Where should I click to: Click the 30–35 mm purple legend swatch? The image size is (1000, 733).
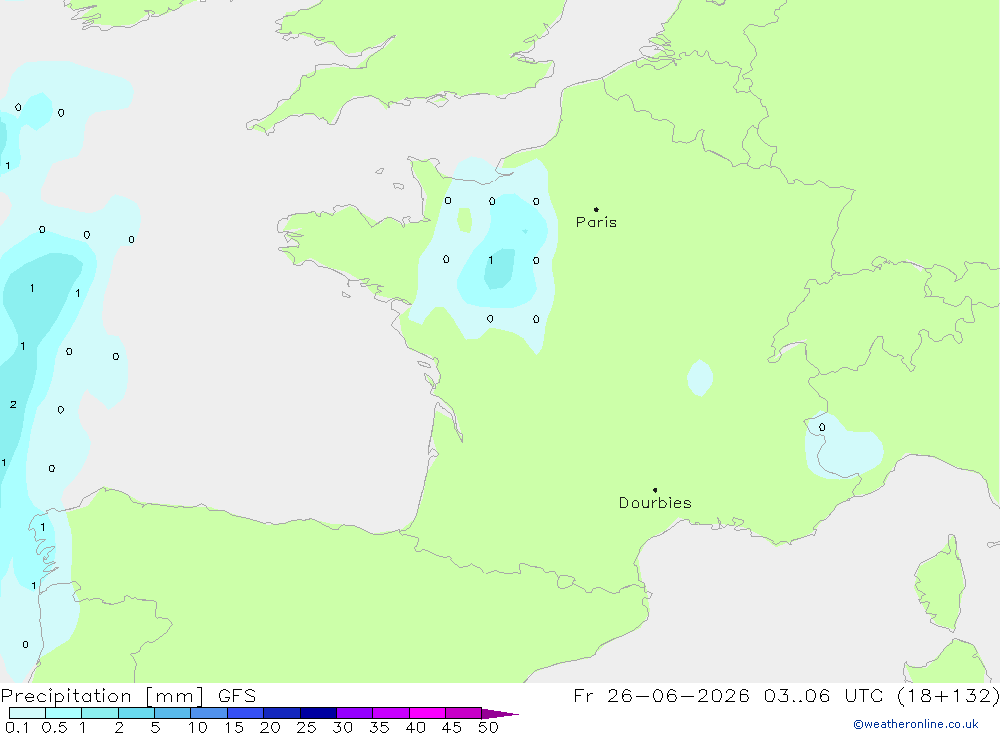tap(355, 713)
